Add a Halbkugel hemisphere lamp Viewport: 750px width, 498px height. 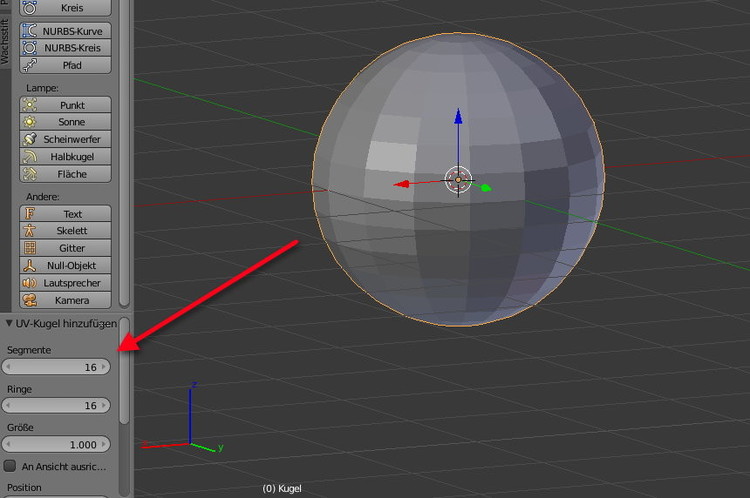(66, 157)
